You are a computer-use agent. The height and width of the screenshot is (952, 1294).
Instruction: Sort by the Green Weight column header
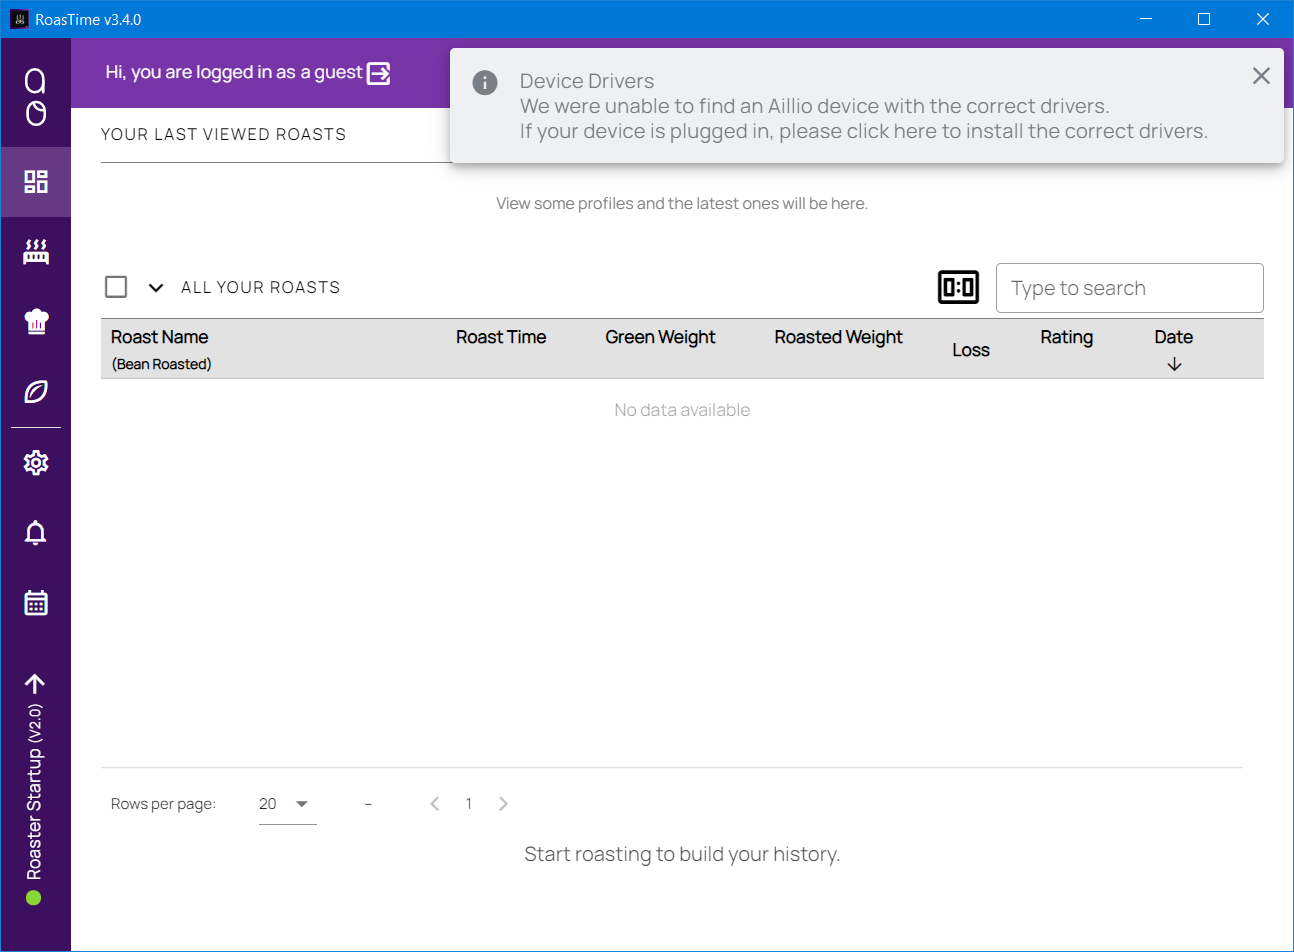pyautogui.click(x=660, y=337)
